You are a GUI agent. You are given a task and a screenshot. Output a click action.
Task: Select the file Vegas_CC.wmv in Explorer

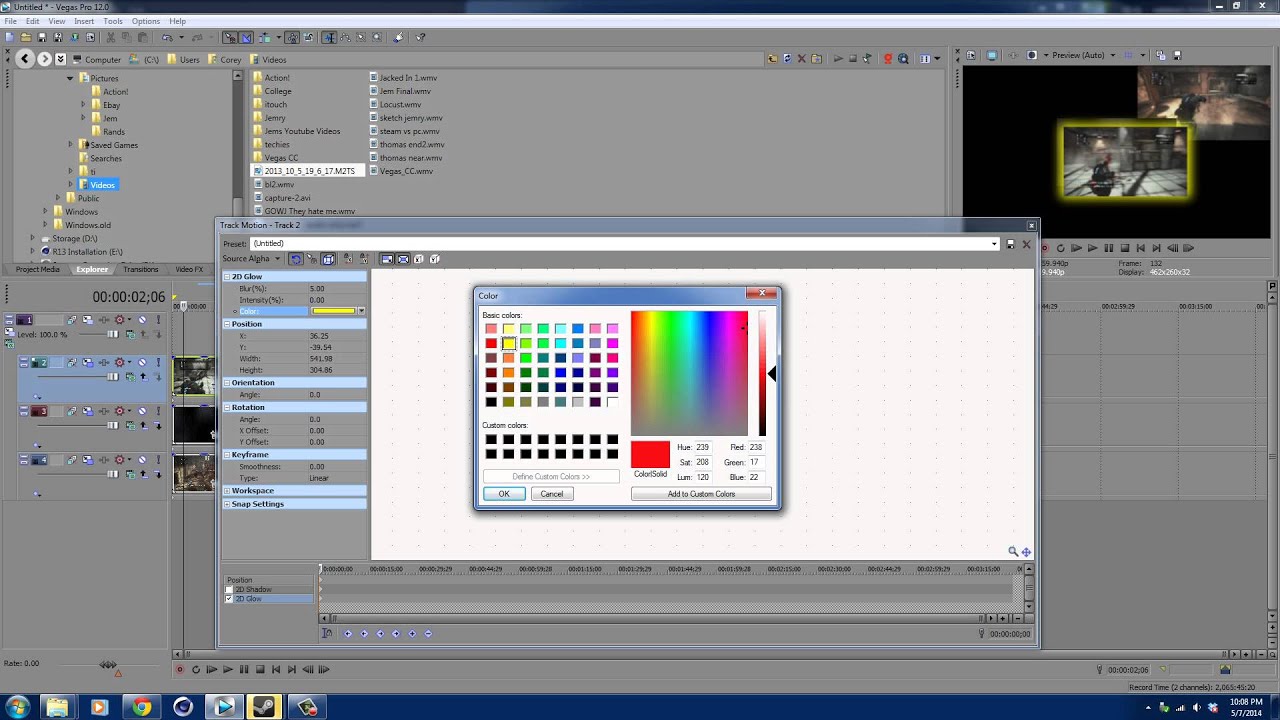(406, 171)
